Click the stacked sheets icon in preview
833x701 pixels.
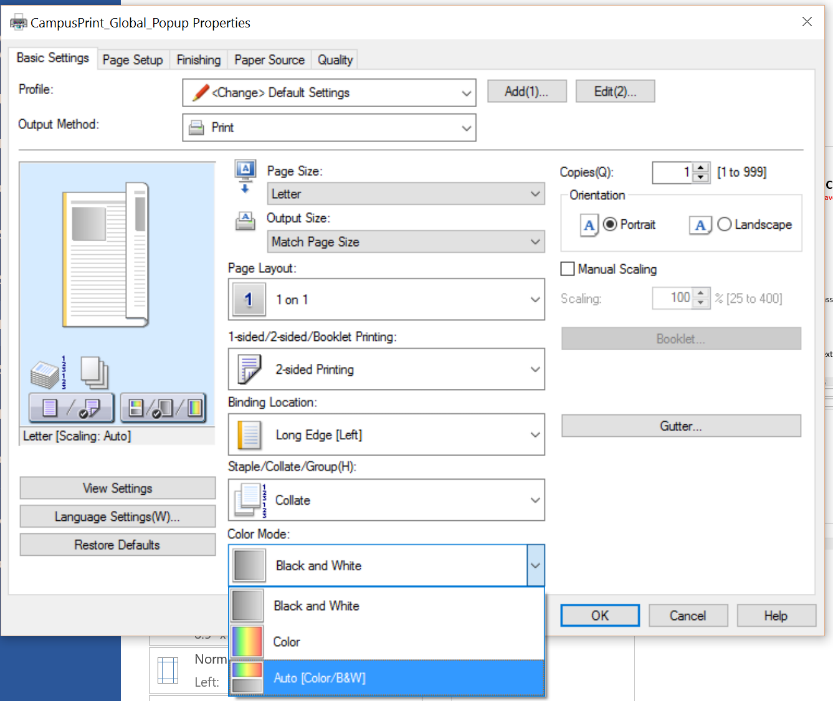click(95, 372)
